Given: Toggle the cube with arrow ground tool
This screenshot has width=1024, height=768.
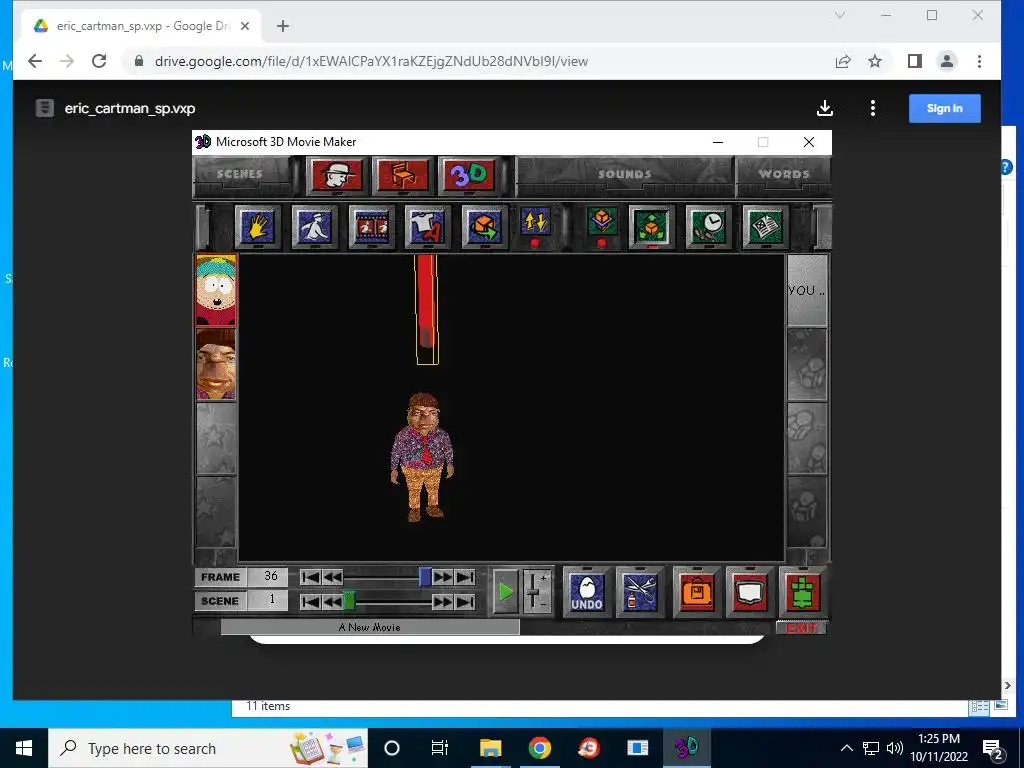Looking at the screenshot, I should tap(601, 227).
